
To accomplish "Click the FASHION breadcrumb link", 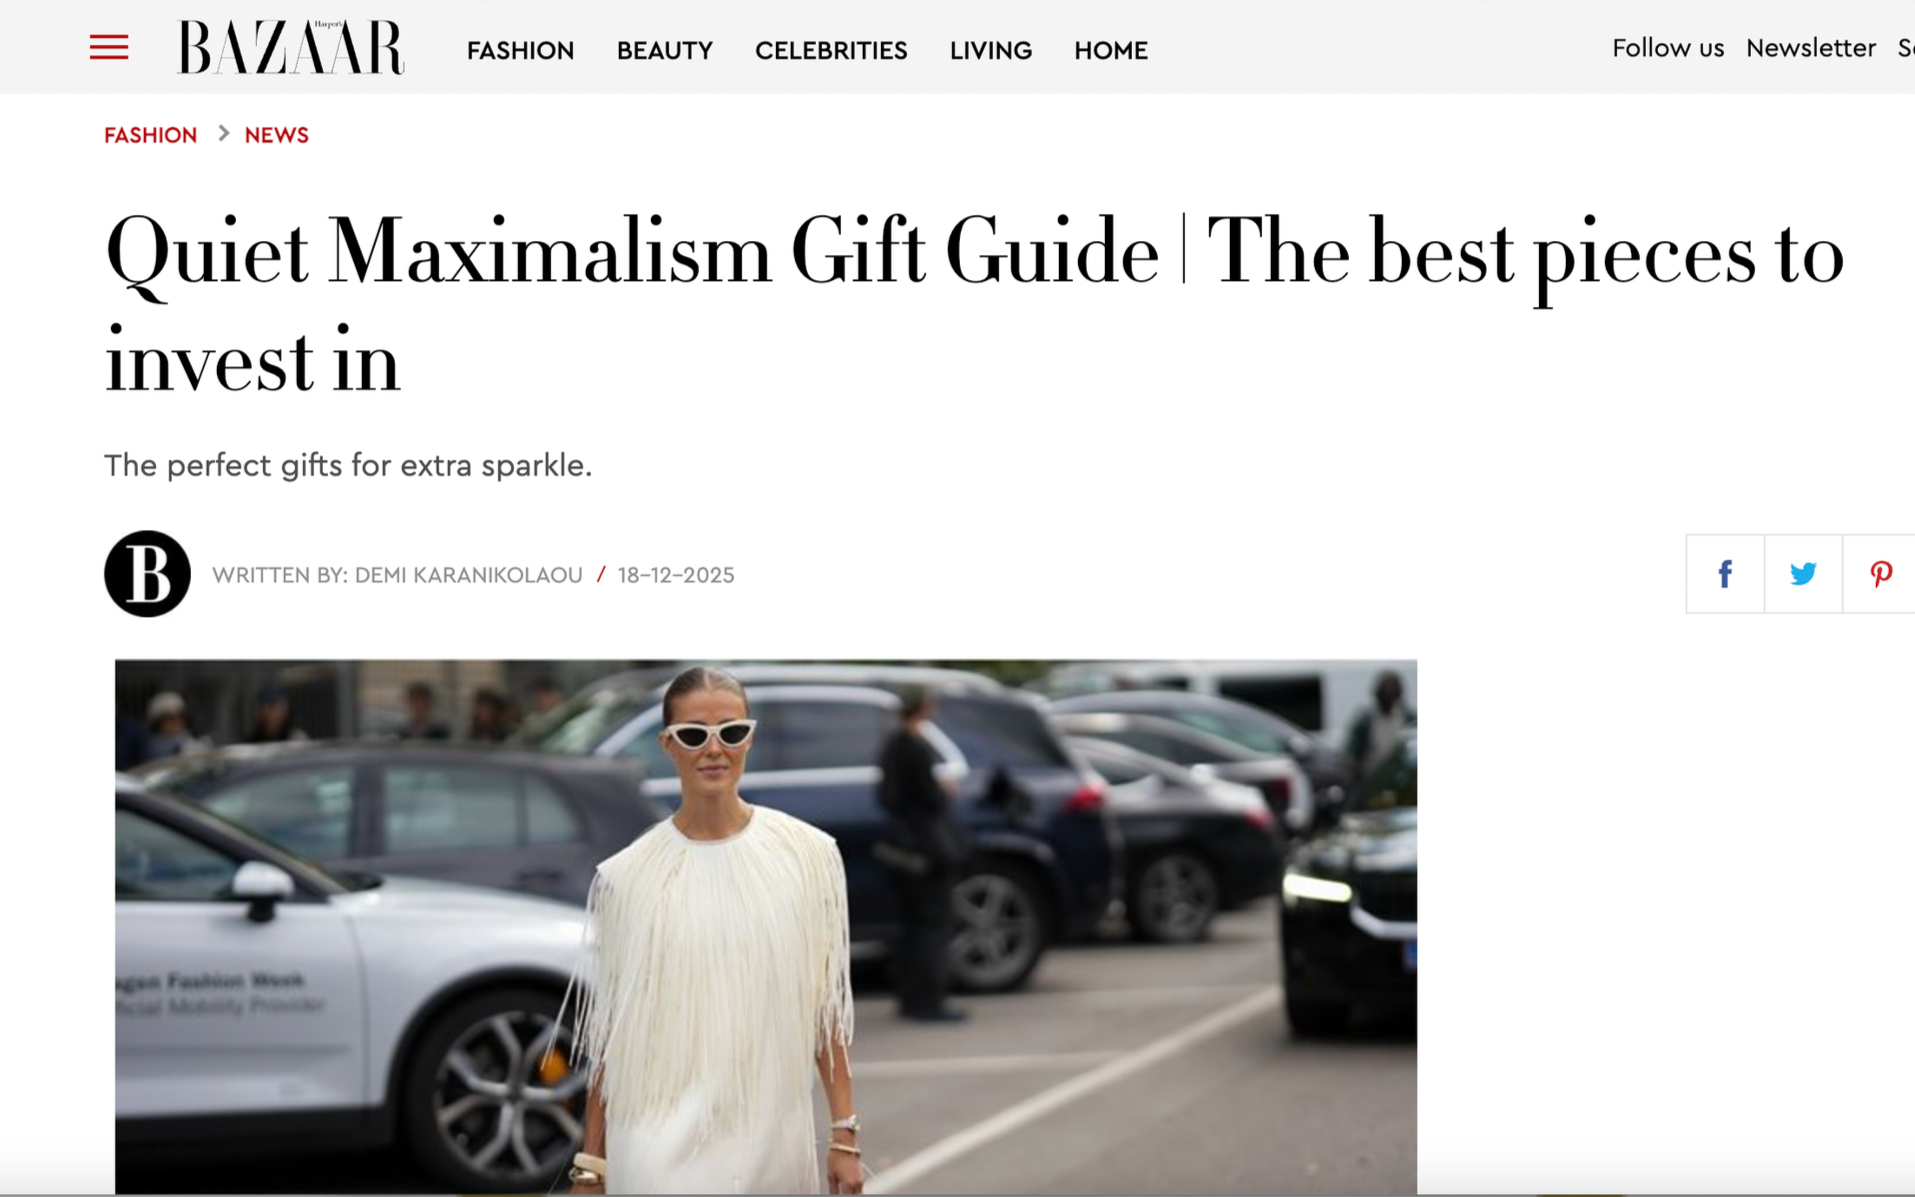I will pyautogui.click(x=151, y=135).
